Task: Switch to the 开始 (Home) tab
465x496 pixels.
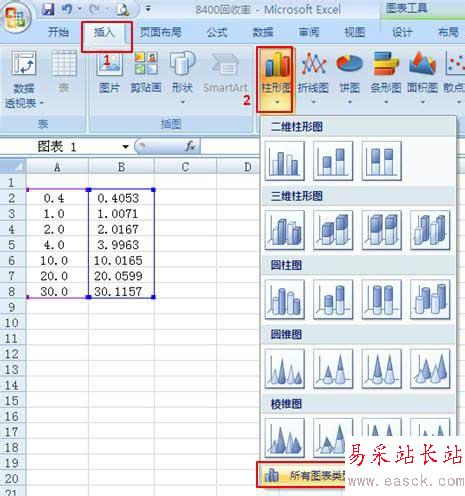Action: coord(59,32)
